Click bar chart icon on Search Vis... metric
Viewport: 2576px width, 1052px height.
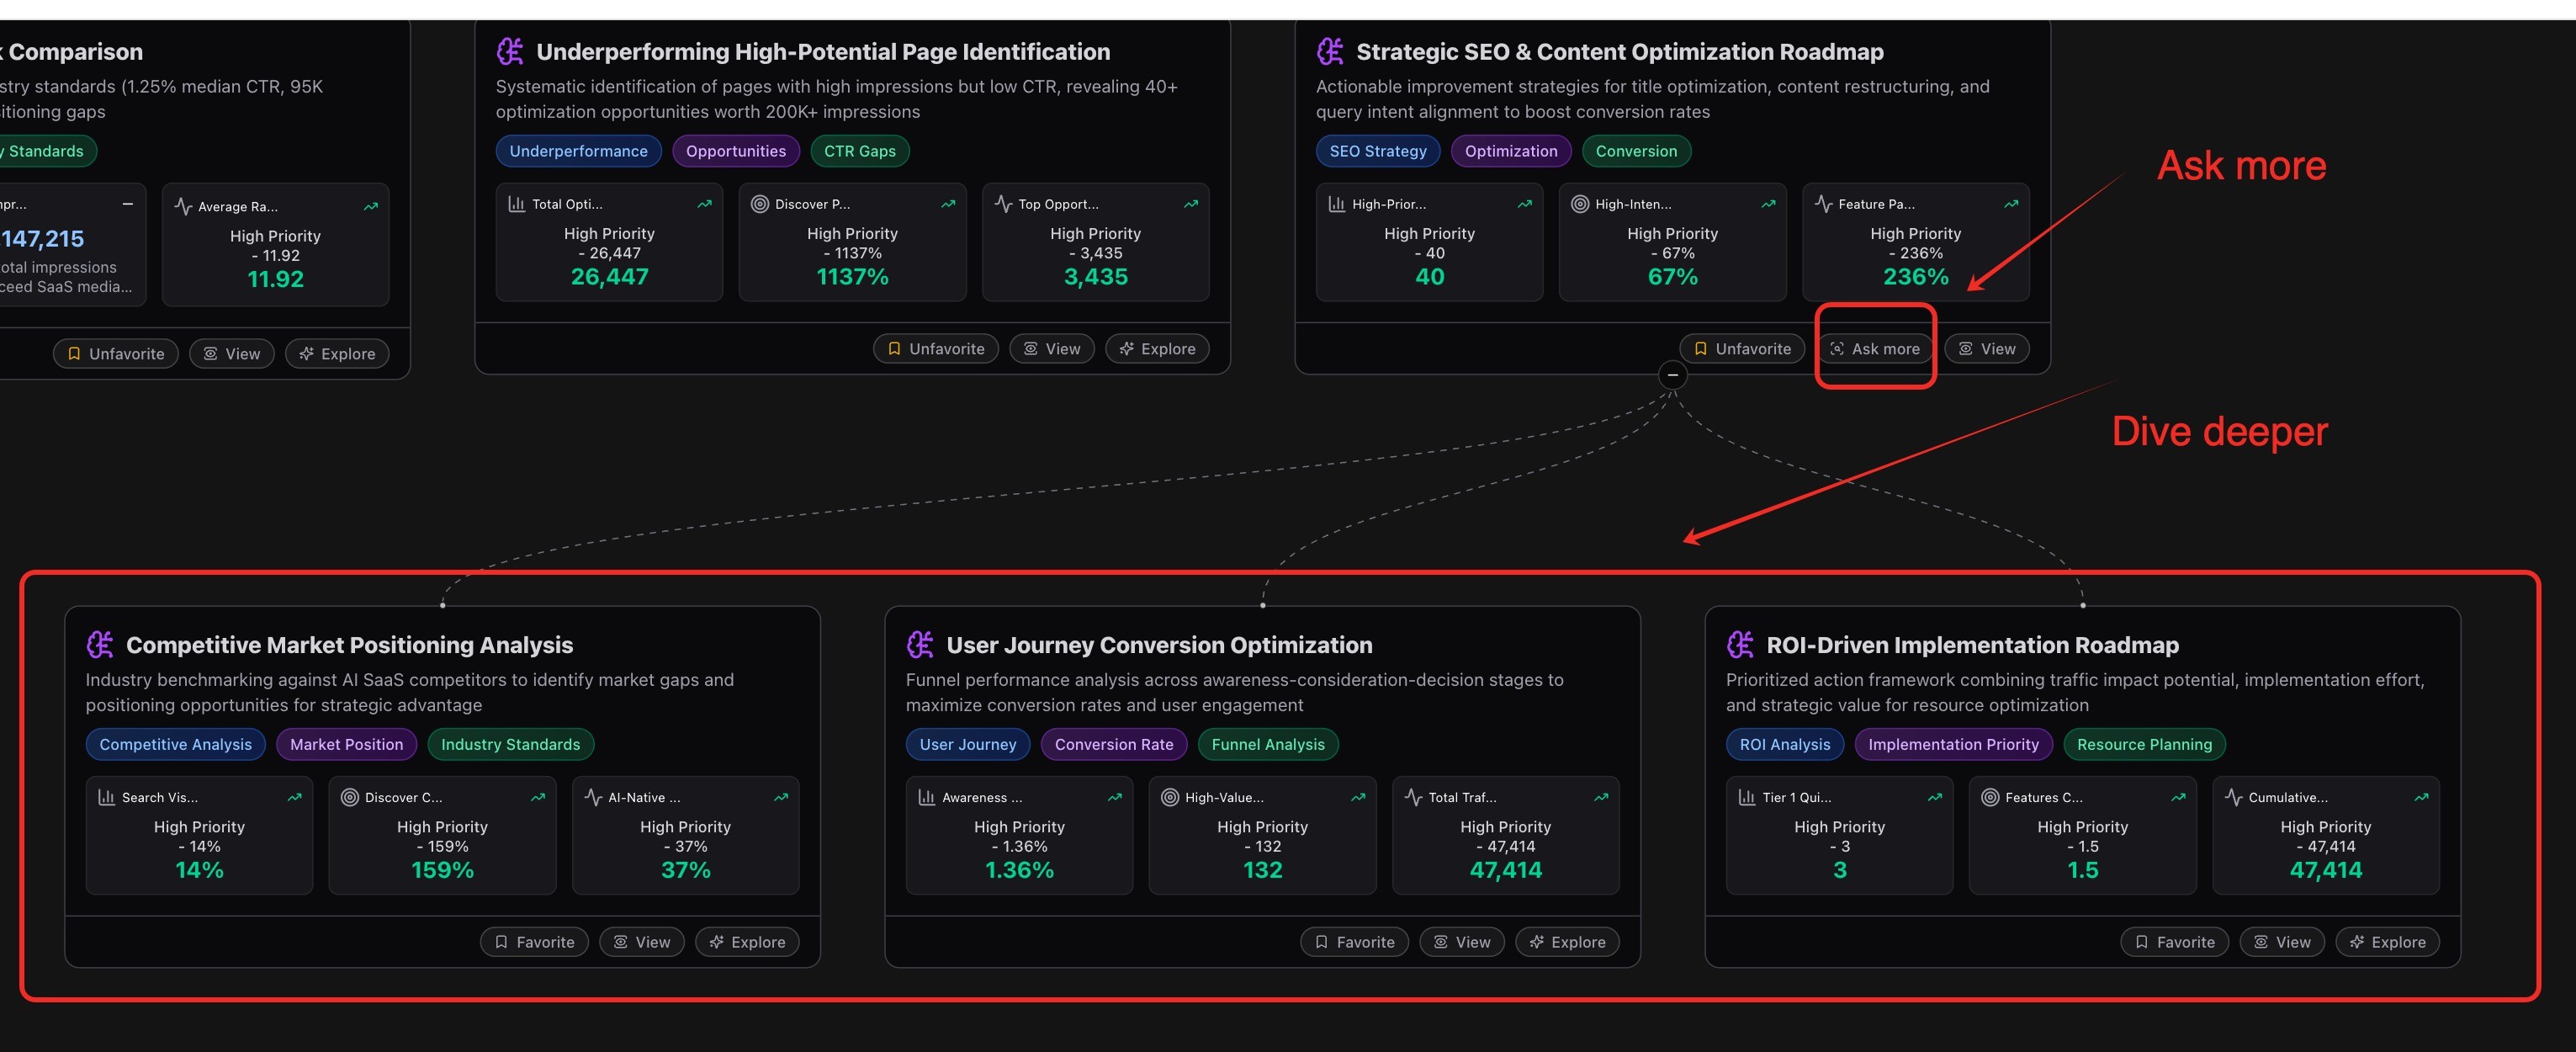pos(107,797)
